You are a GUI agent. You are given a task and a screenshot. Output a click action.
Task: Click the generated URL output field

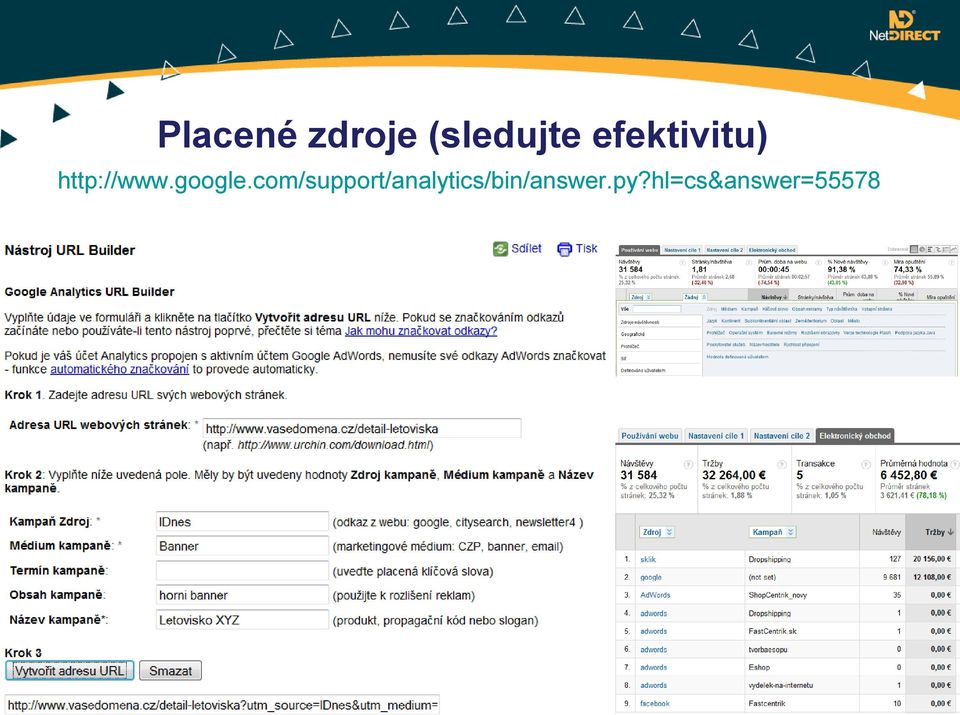222,705
